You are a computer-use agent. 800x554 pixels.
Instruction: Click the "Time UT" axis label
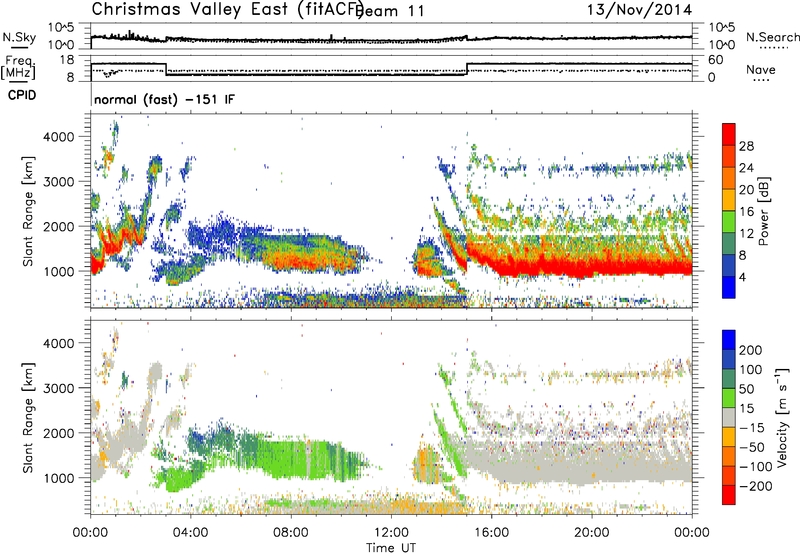click(x=391, y=547)
